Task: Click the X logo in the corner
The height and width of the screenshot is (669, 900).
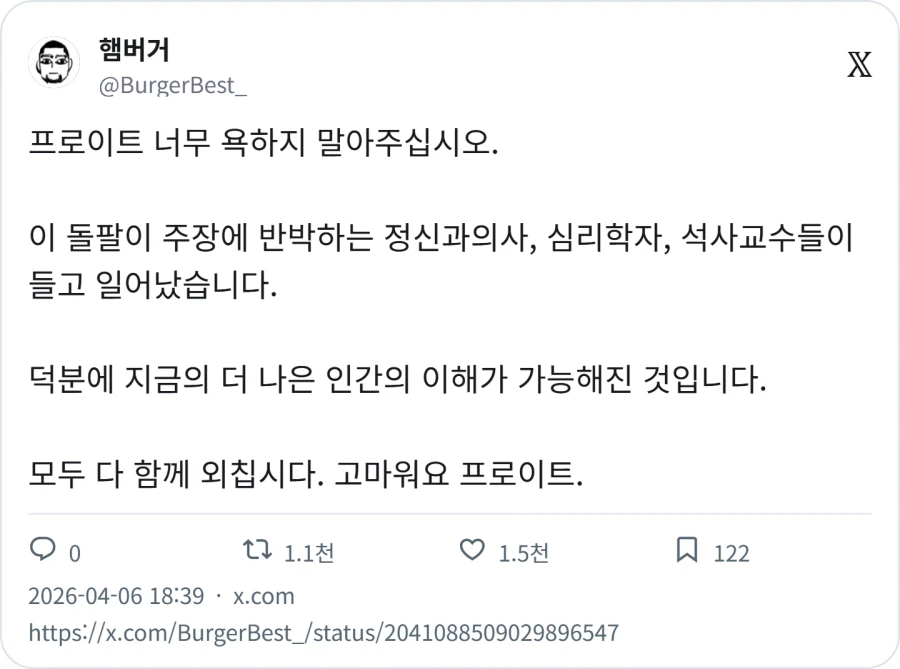Action: coord(860,62)
